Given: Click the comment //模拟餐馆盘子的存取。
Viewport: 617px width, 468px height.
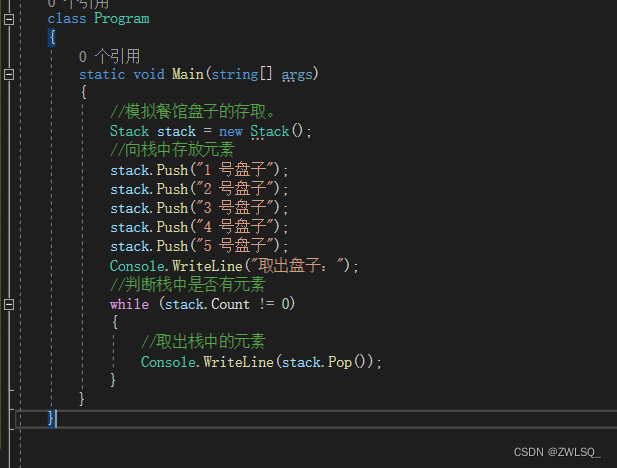Looking at the screenshot, I should pos(192,111).
